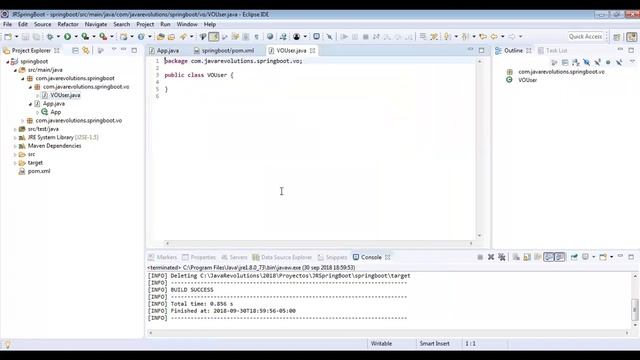The height and width of the screenshot is (360, 640).
Task: Select VOUser.java in Project Explorer
Action: point(61,95)
